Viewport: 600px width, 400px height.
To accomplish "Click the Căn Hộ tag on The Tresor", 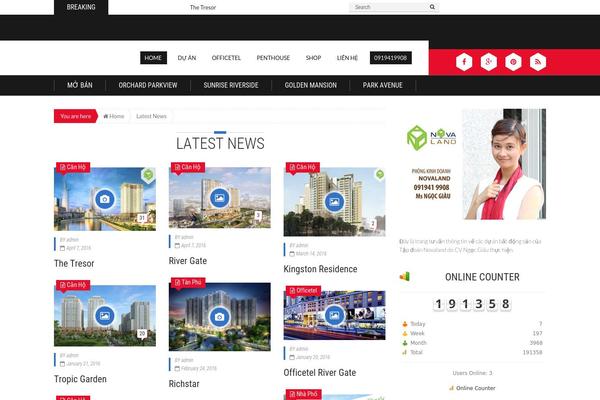I will pos(73,167).
